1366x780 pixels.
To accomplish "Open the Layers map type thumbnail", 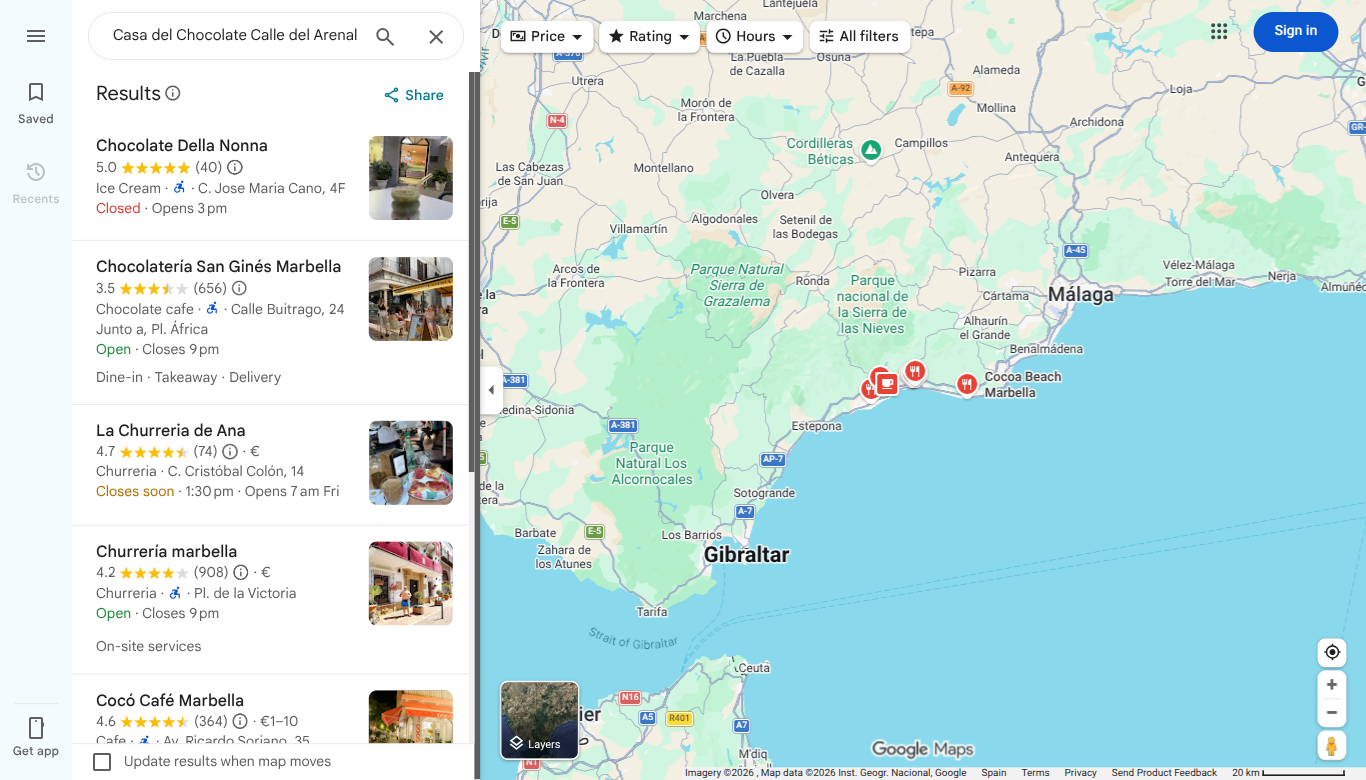I will (x=540, y=720).
